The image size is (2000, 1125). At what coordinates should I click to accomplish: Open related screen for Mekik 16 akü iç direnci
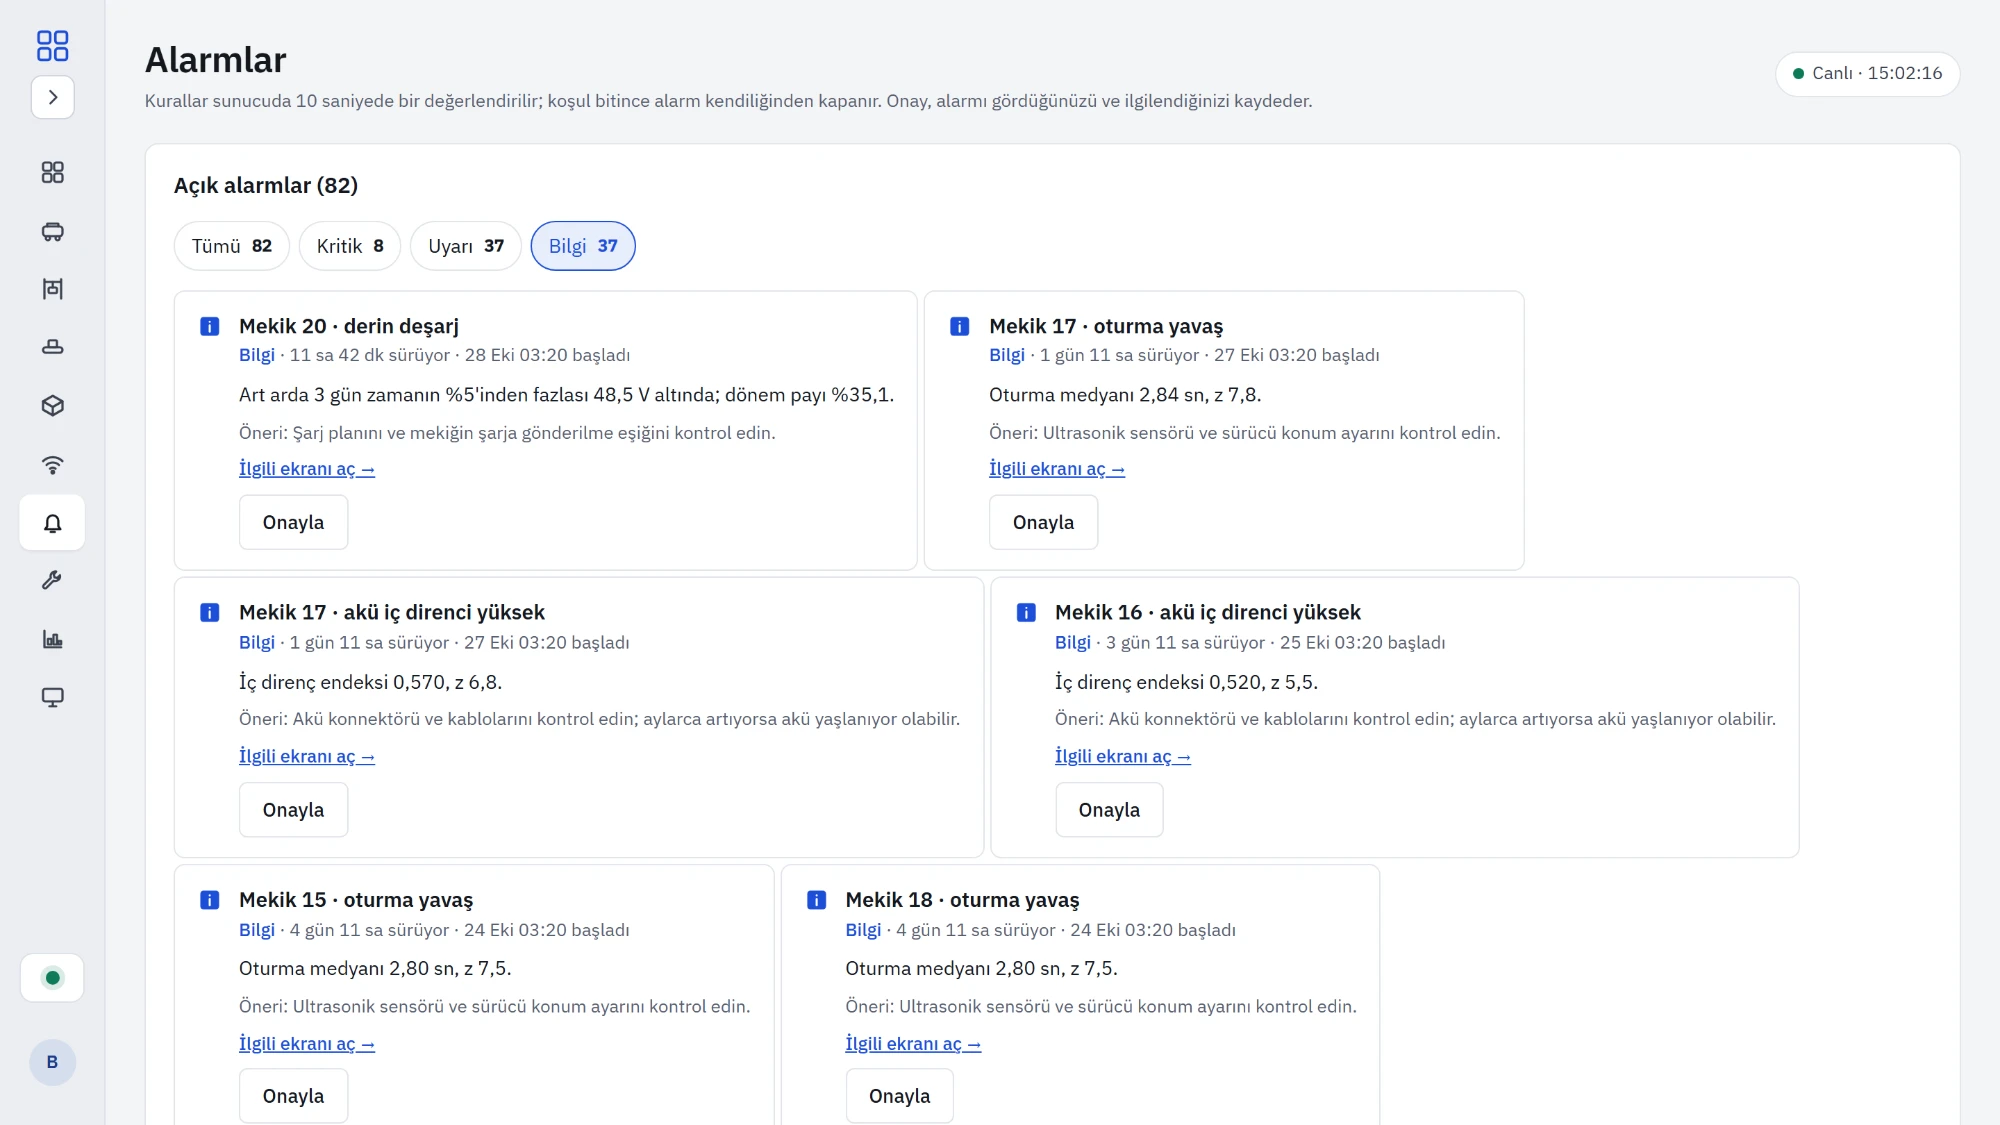pos(1123,757)
